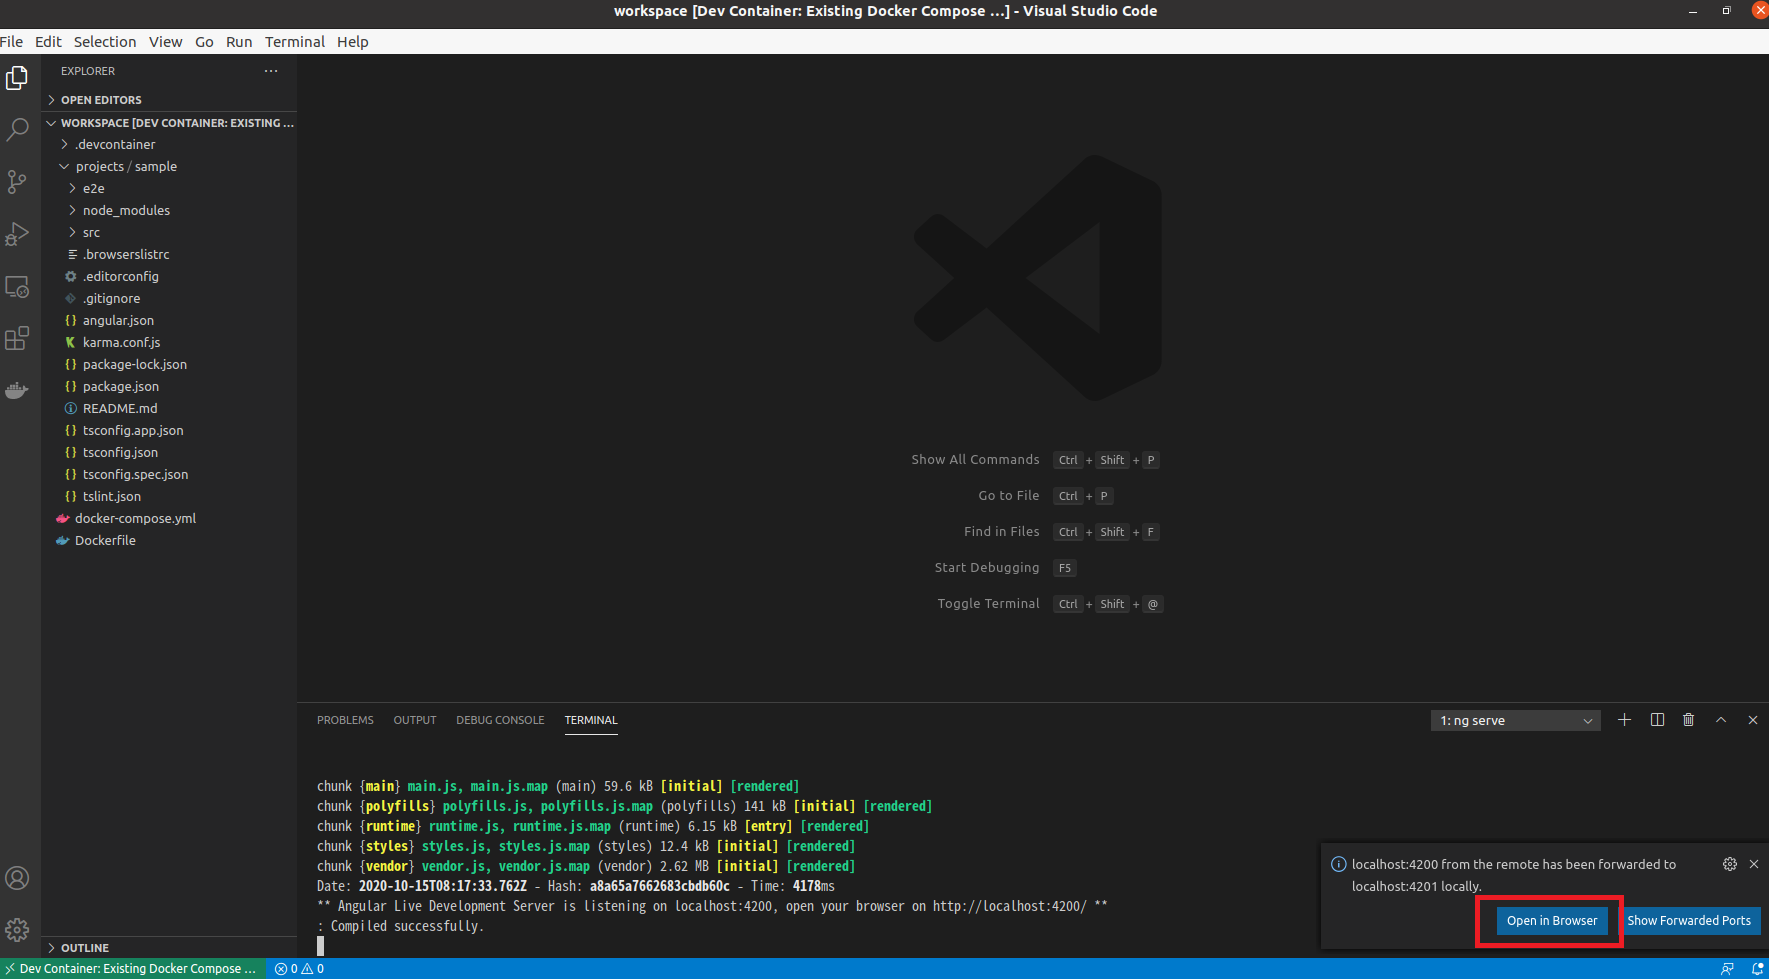Create a new terminal with plus icon
Image resolution: width=1769 pixels, height=979 pixels.
1624,720
